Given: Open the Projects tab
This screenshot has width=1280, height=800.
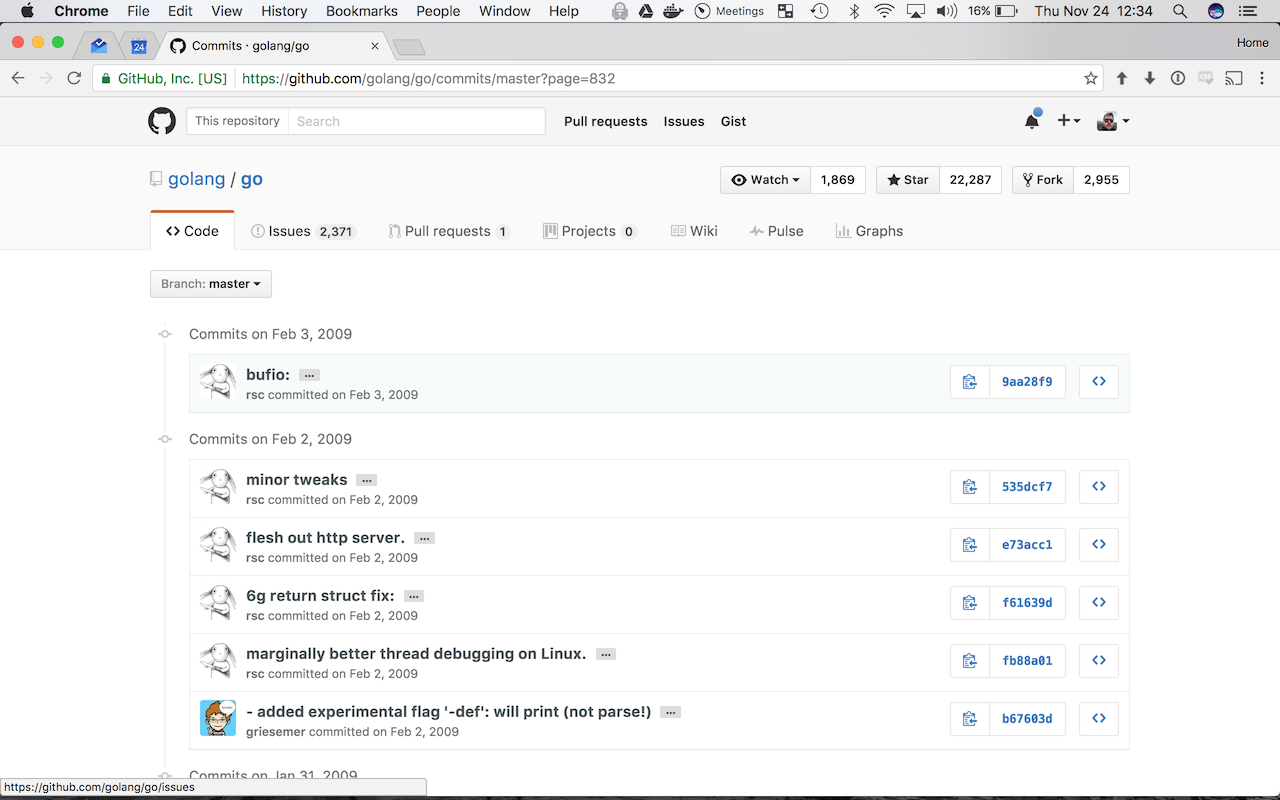Looking at the screenshot, I should coord(590,231).
